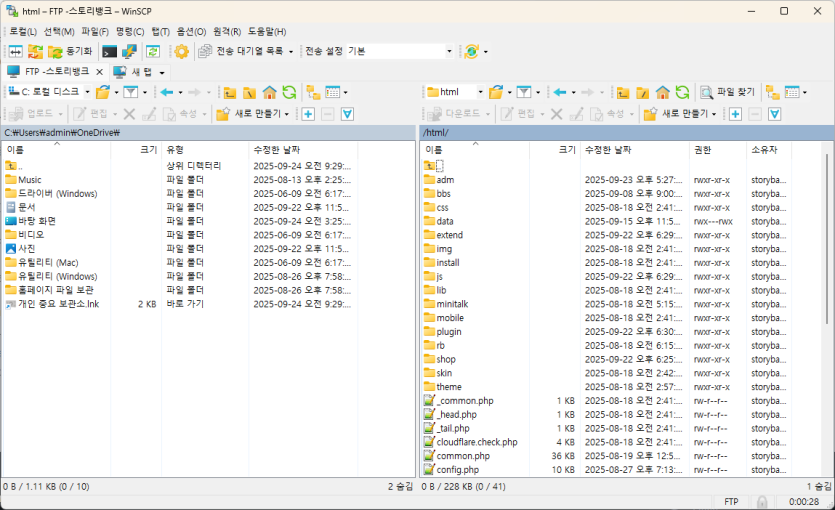Select the config.php file in remote list
This screenshot has height=510, width=835.
457,470
